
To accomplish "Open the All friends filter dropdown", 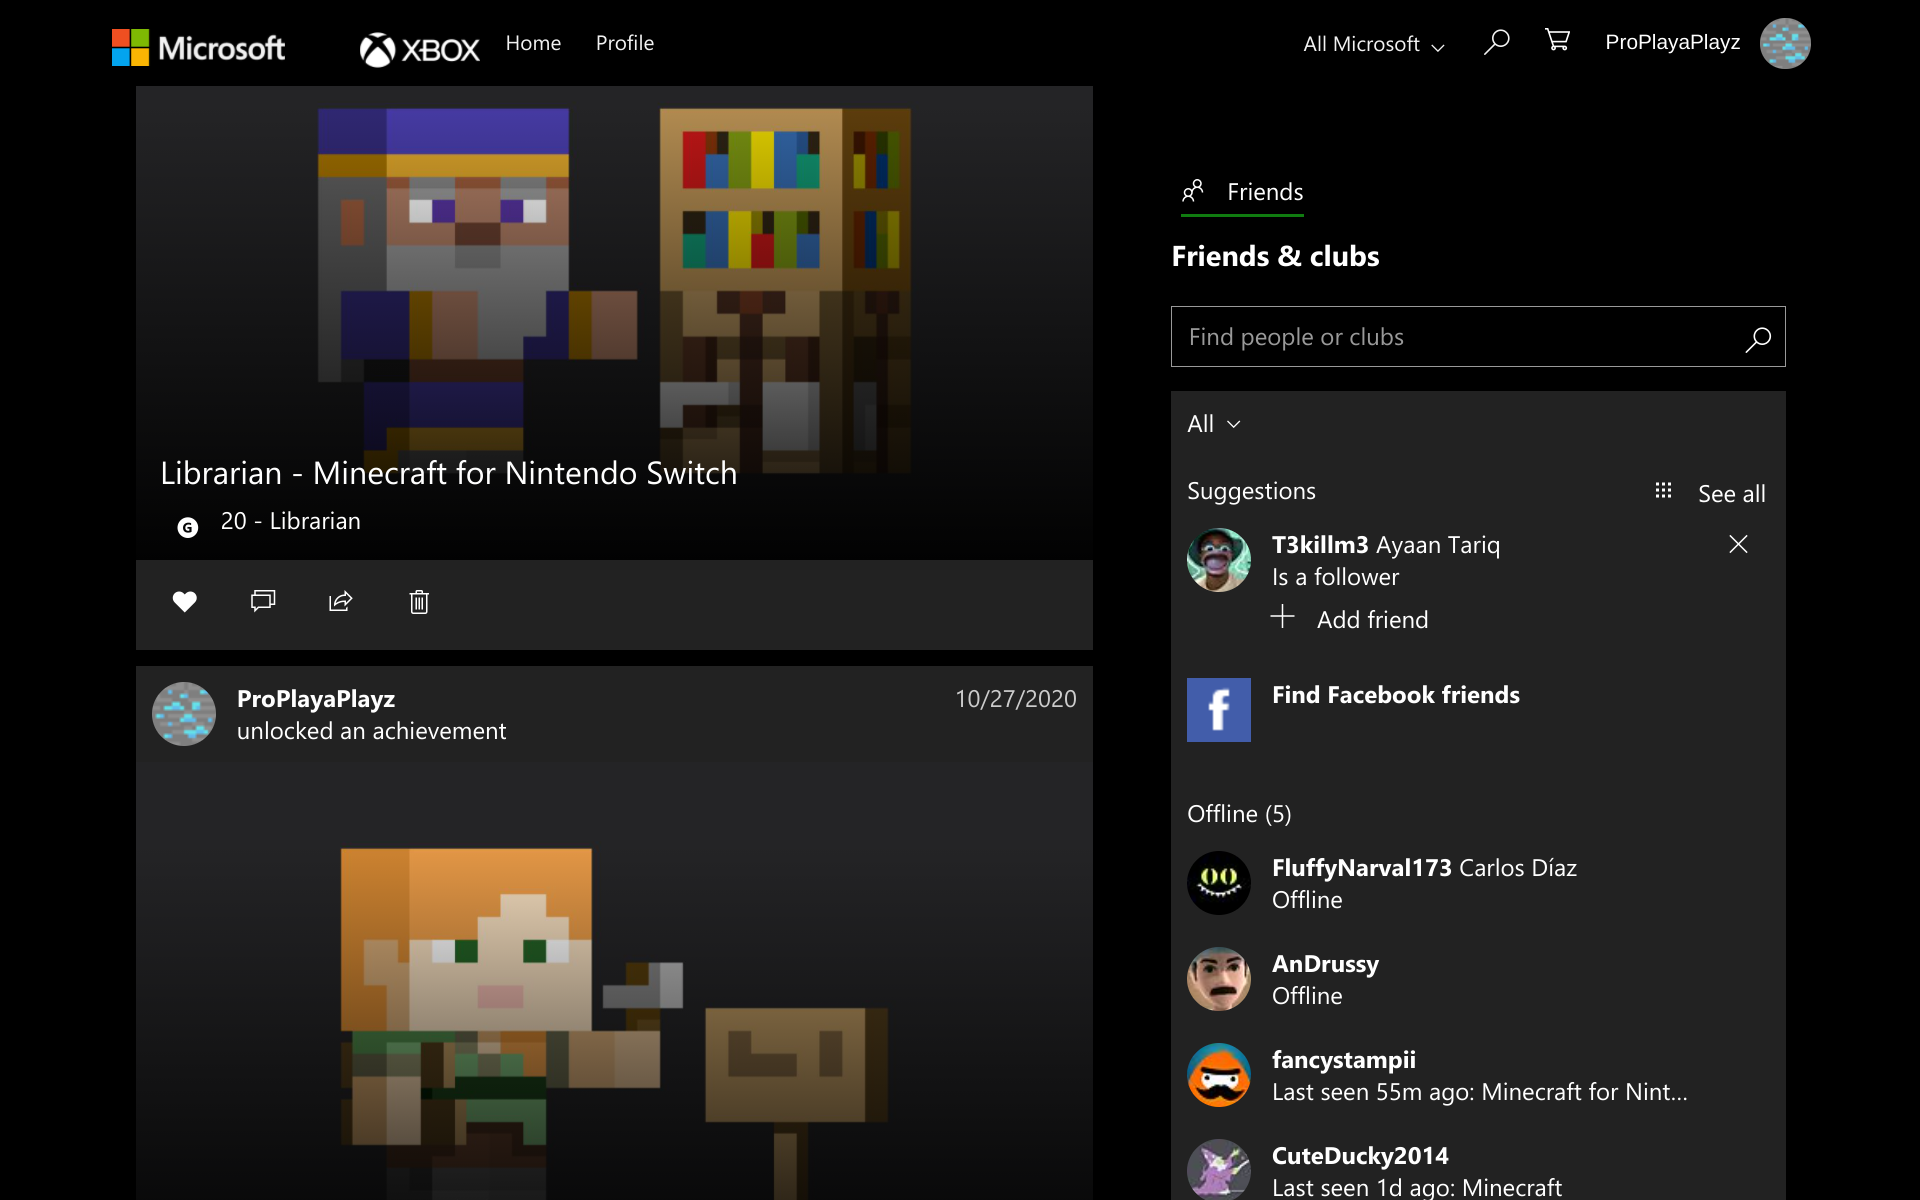I will pyautogui.click(x=1213, y=424).
